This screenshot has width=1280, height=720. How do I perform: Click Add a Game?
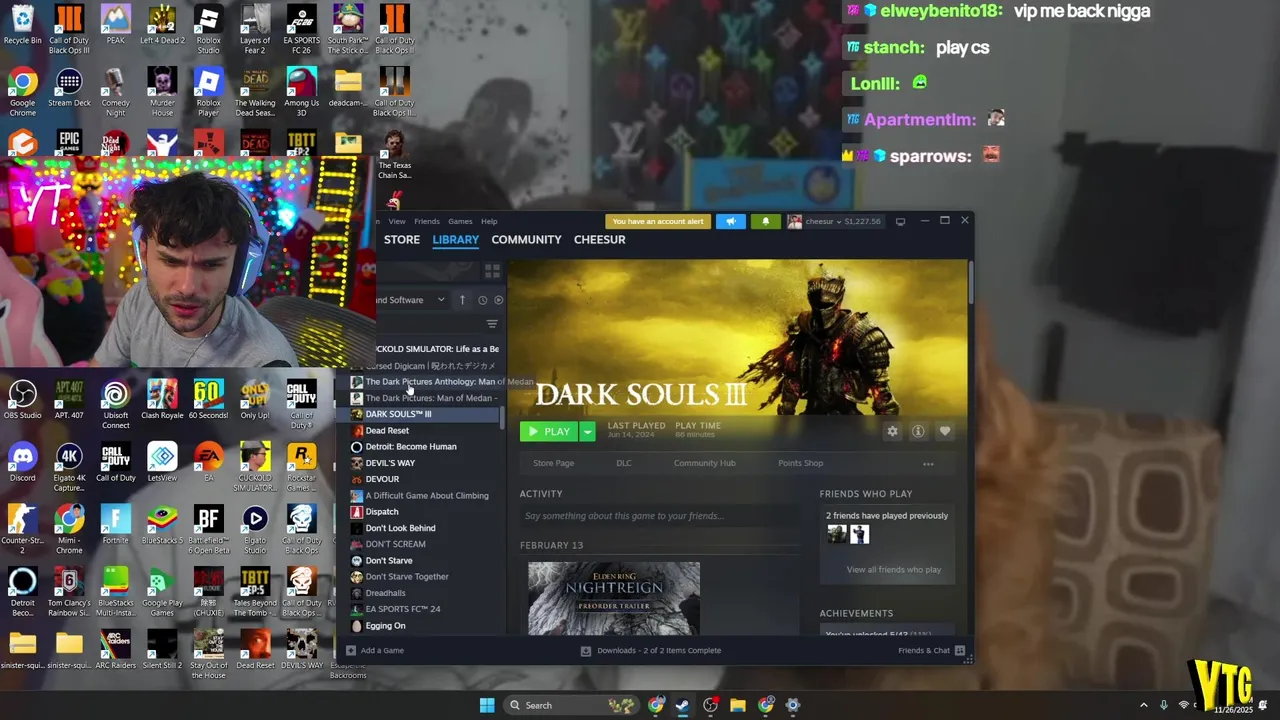point(375,651)
